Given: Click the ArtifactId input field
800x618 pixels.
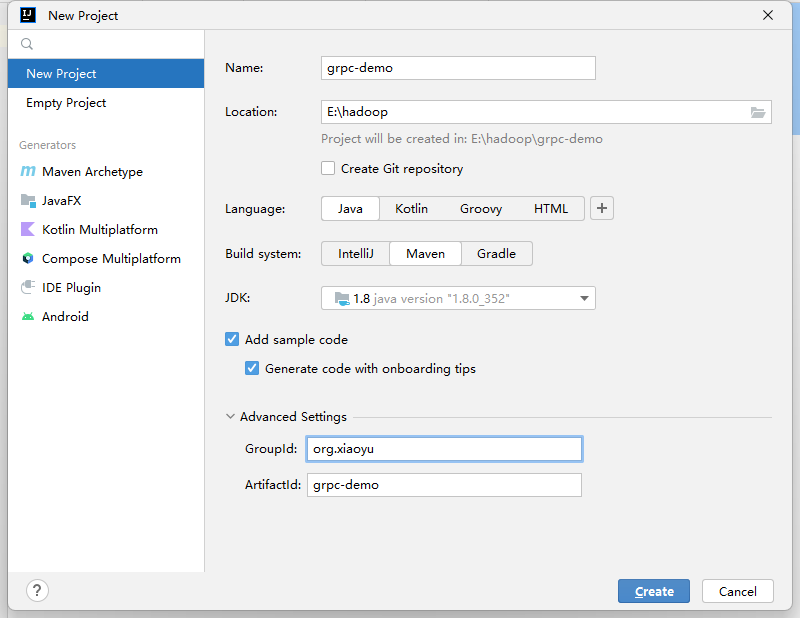Looking at the screenshot, I should pyautogui.click(x=444, y=485).
